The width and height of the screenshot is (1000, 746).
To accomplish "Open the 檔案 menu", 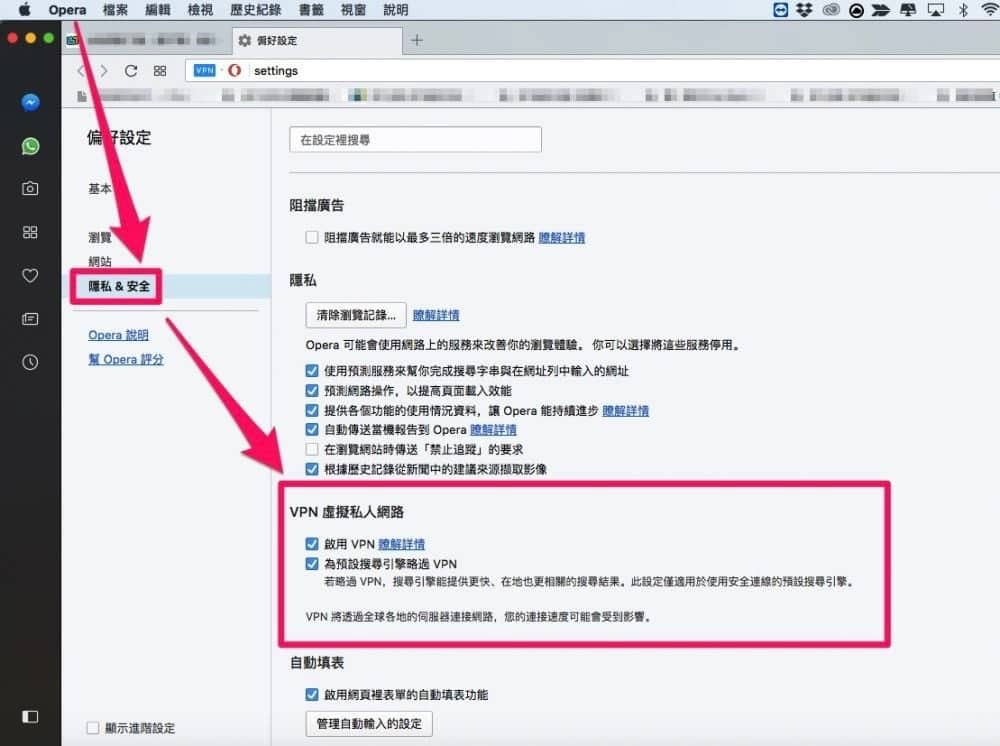I will (x=115, y=10).
